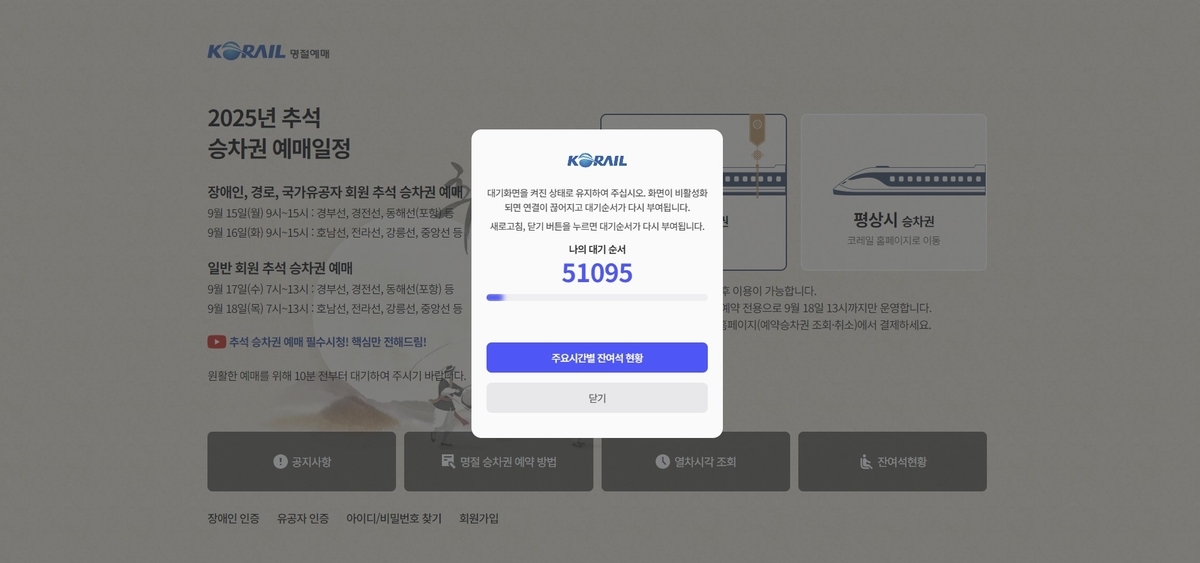Click the search-document icon on 명절 승차권 예약 방법
Screen dimensions: 1200x563
[448, 461]
